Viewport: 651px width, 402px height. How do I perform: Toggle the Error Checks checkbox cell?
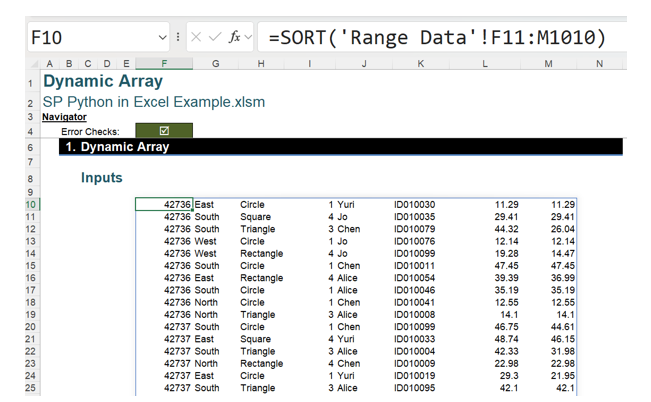click(164, 131)
